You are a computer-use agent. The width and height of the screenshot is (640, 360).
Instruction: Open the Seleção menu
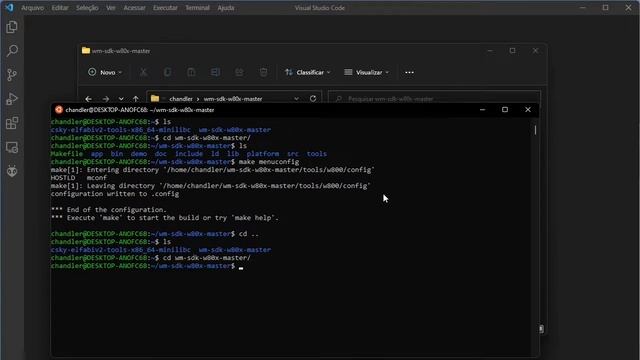pyautogui.click(x=87, y=8)
